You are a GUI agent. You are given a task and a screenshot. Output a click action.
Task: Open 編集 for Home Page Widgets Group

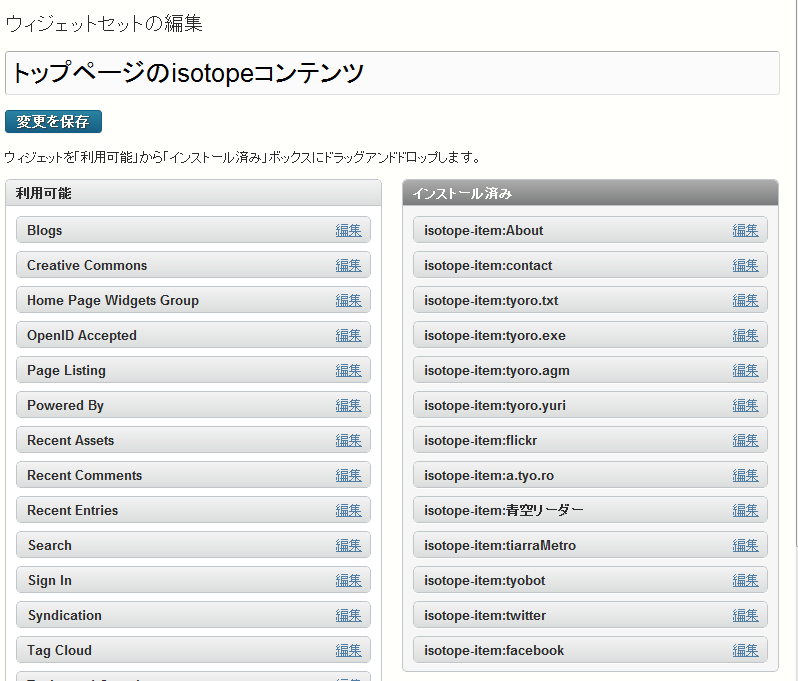348,300
